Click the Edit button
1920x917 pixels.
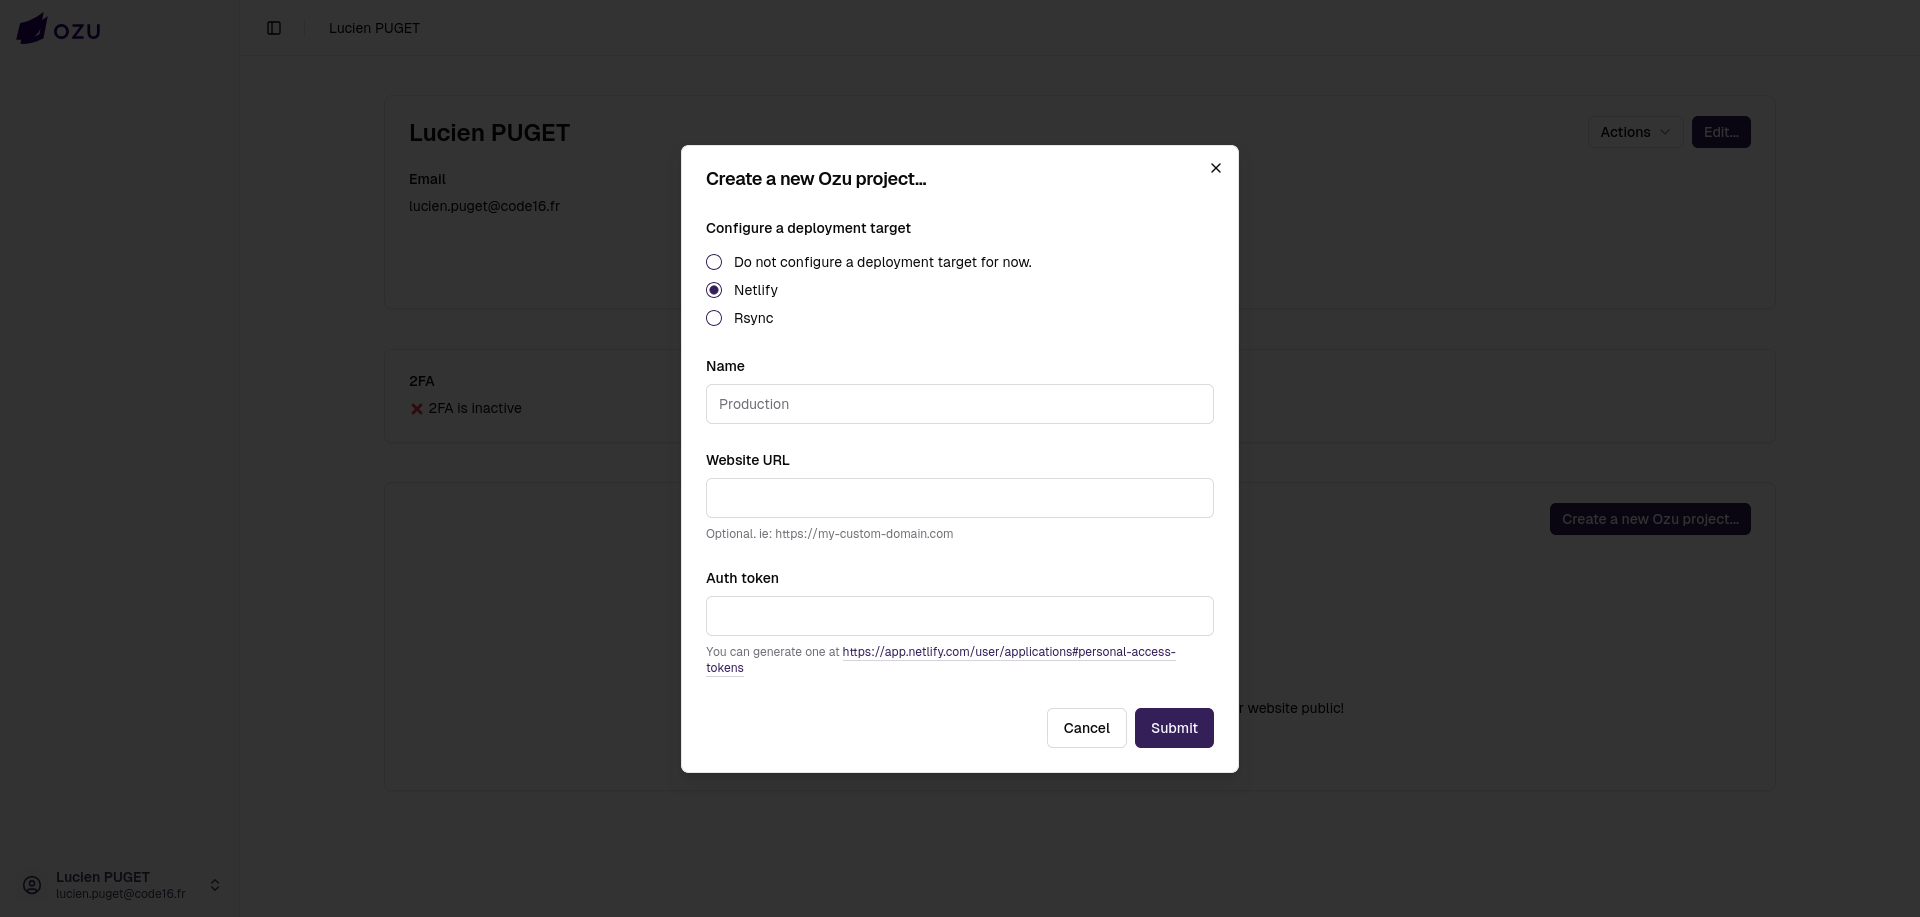click(x=1720, y=131)
